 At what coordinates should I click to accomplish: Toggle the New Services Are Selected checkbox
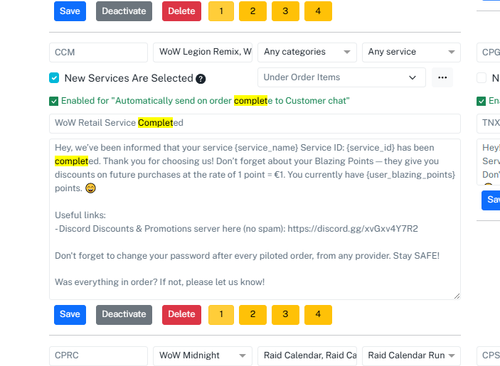tap(54, 78)
